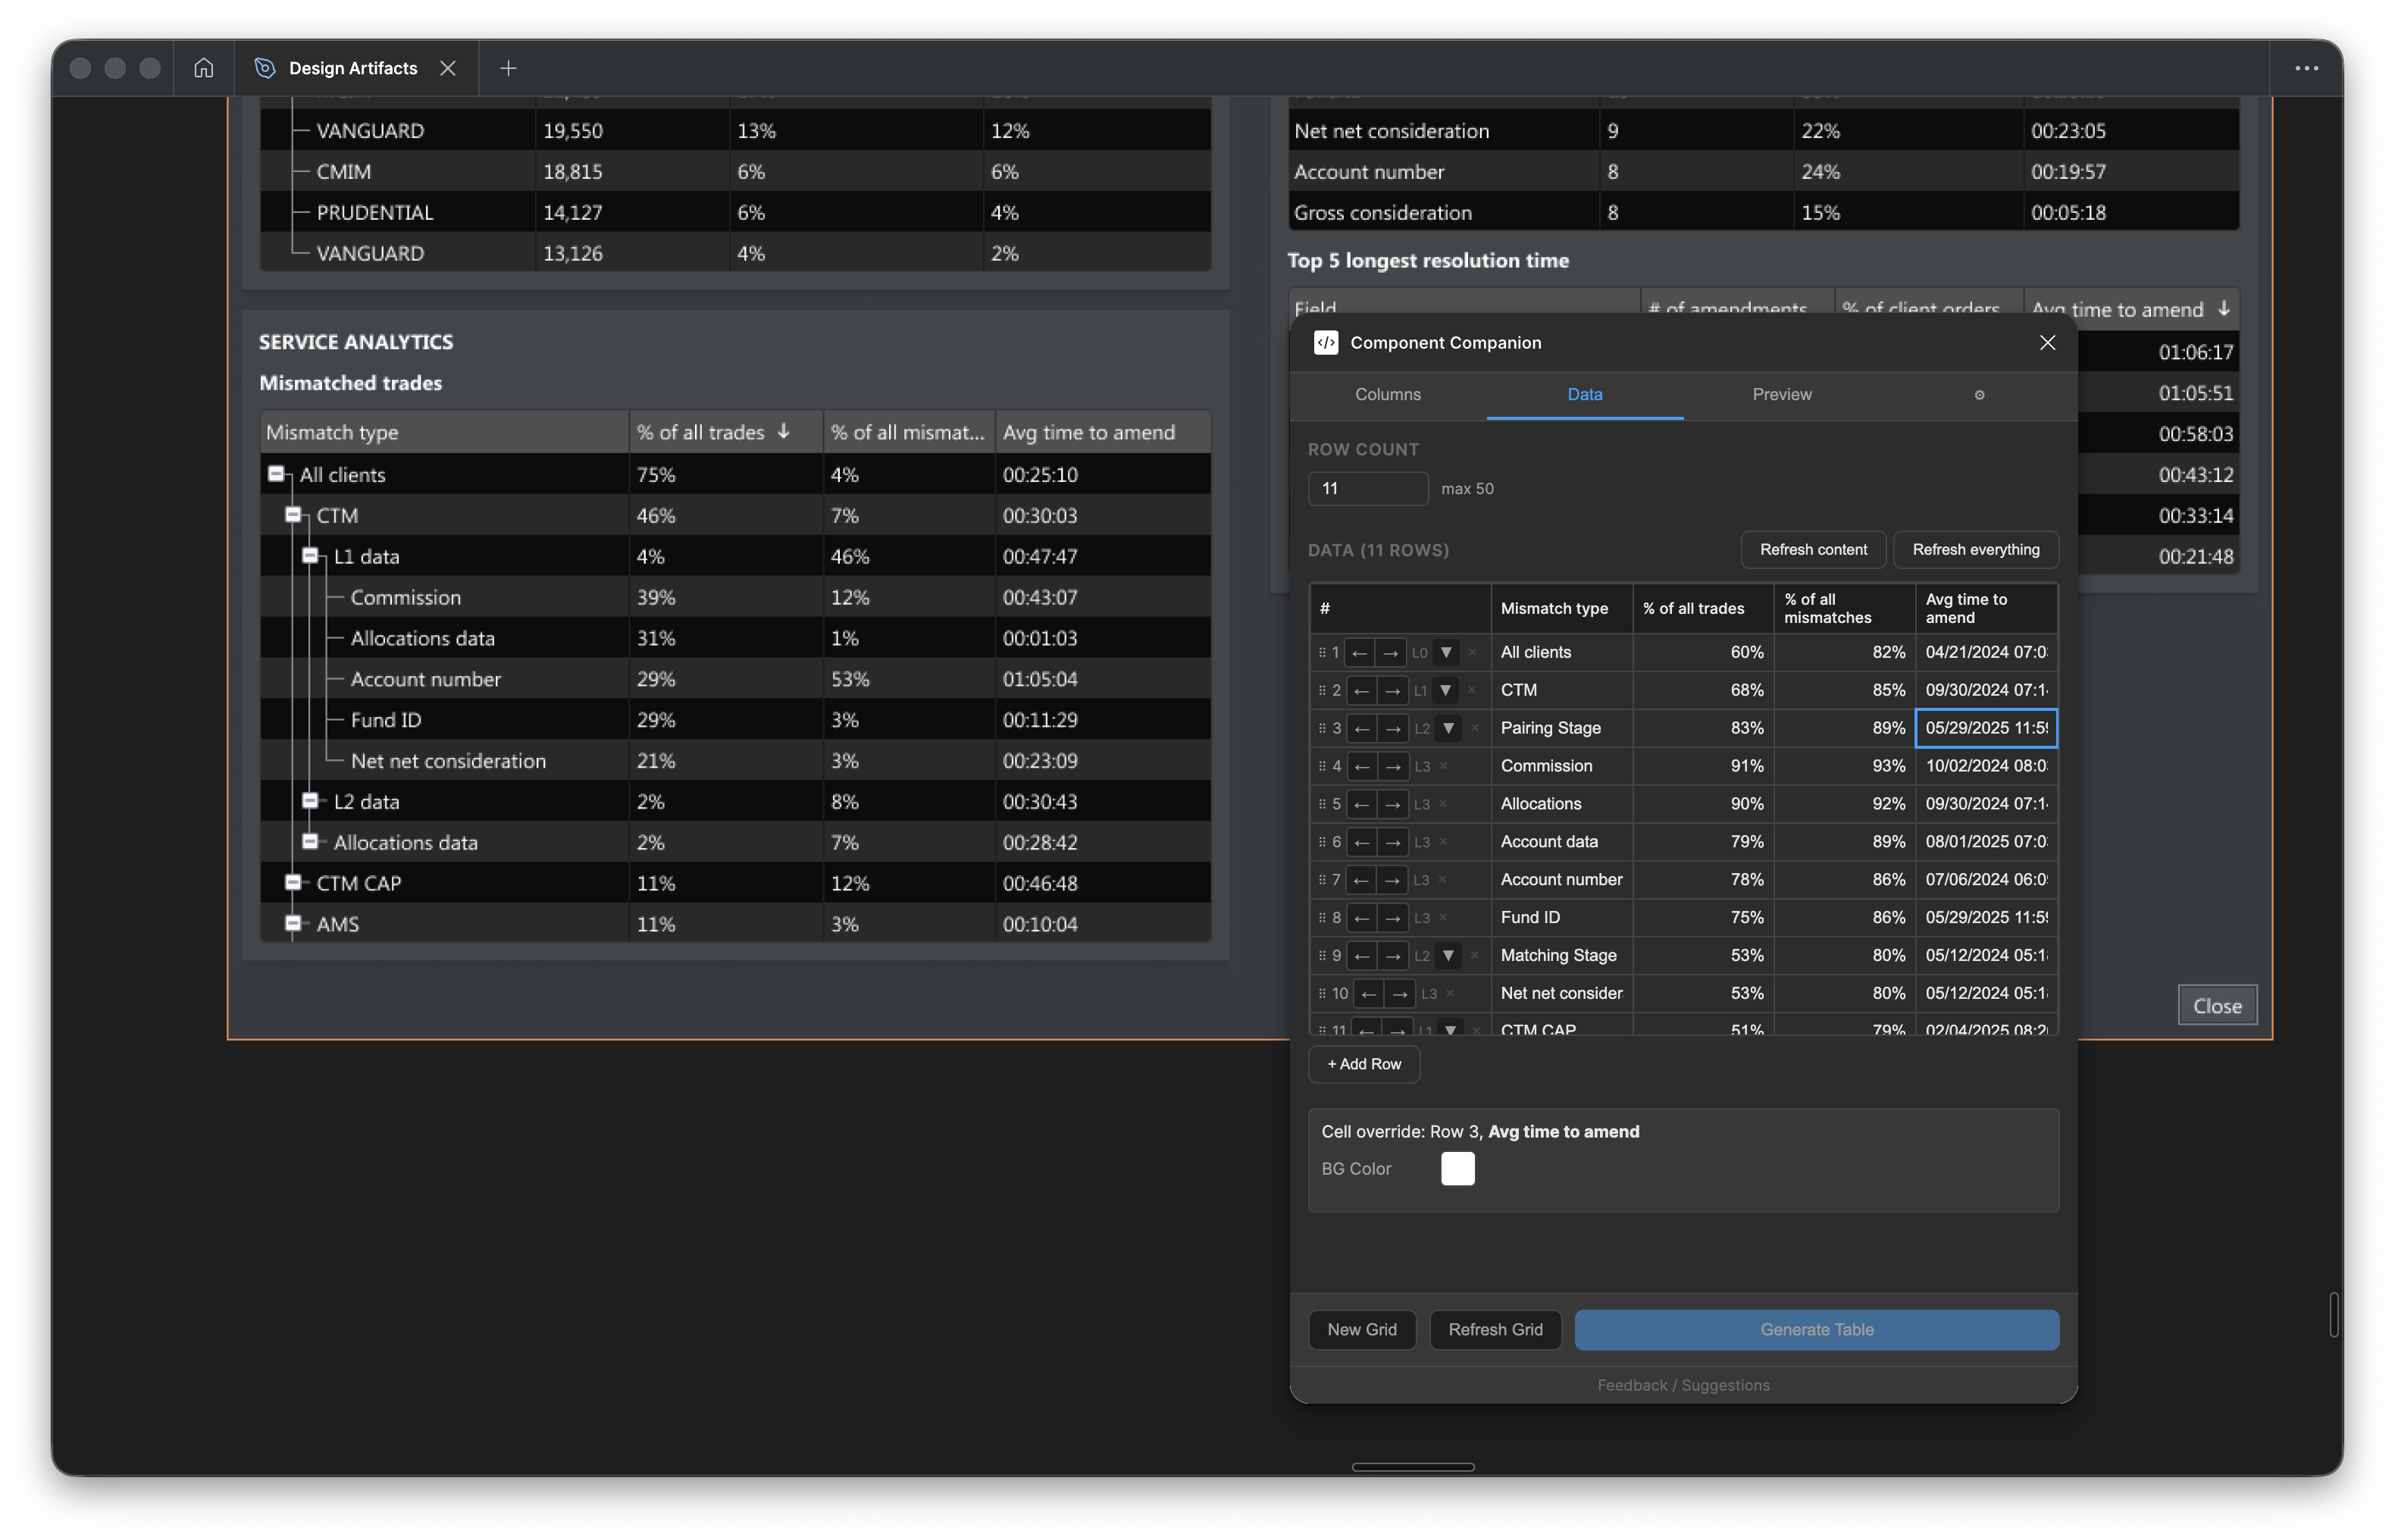This screenshot has width=2395, height=1540.
Task: Select the home icon in the toolbar
Action: [204, 68]
